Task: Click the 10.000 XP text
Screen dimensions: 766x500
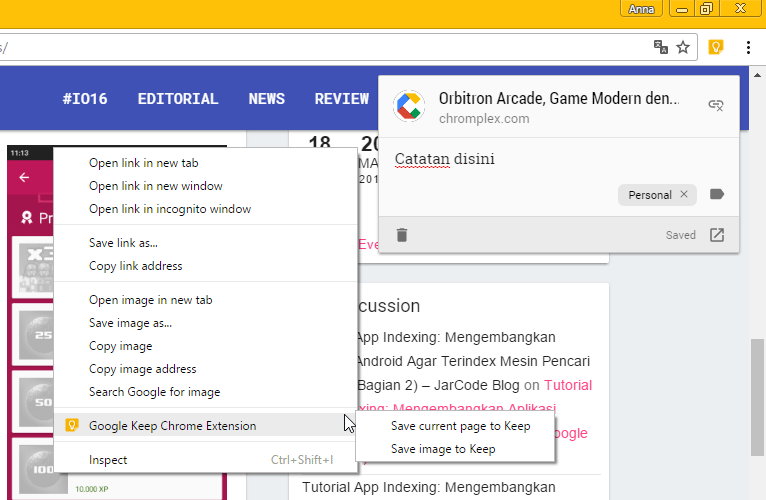Action: 92,489
